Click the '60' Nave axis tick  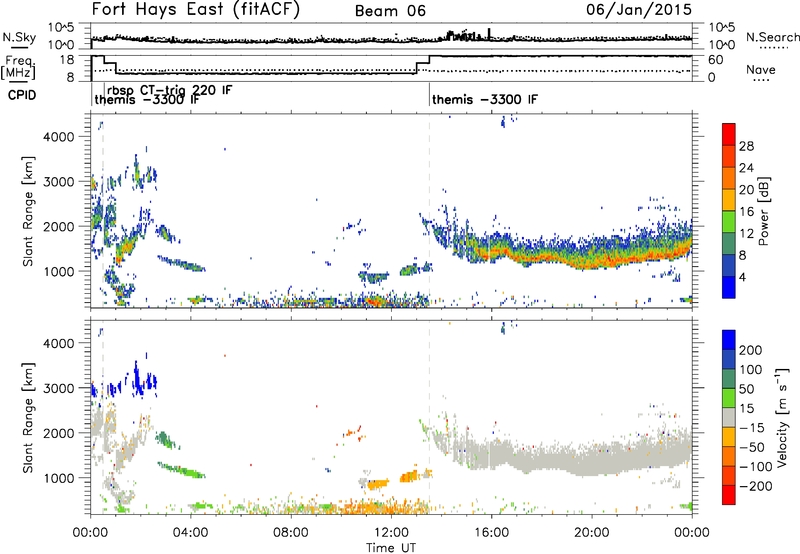(716, 60)
